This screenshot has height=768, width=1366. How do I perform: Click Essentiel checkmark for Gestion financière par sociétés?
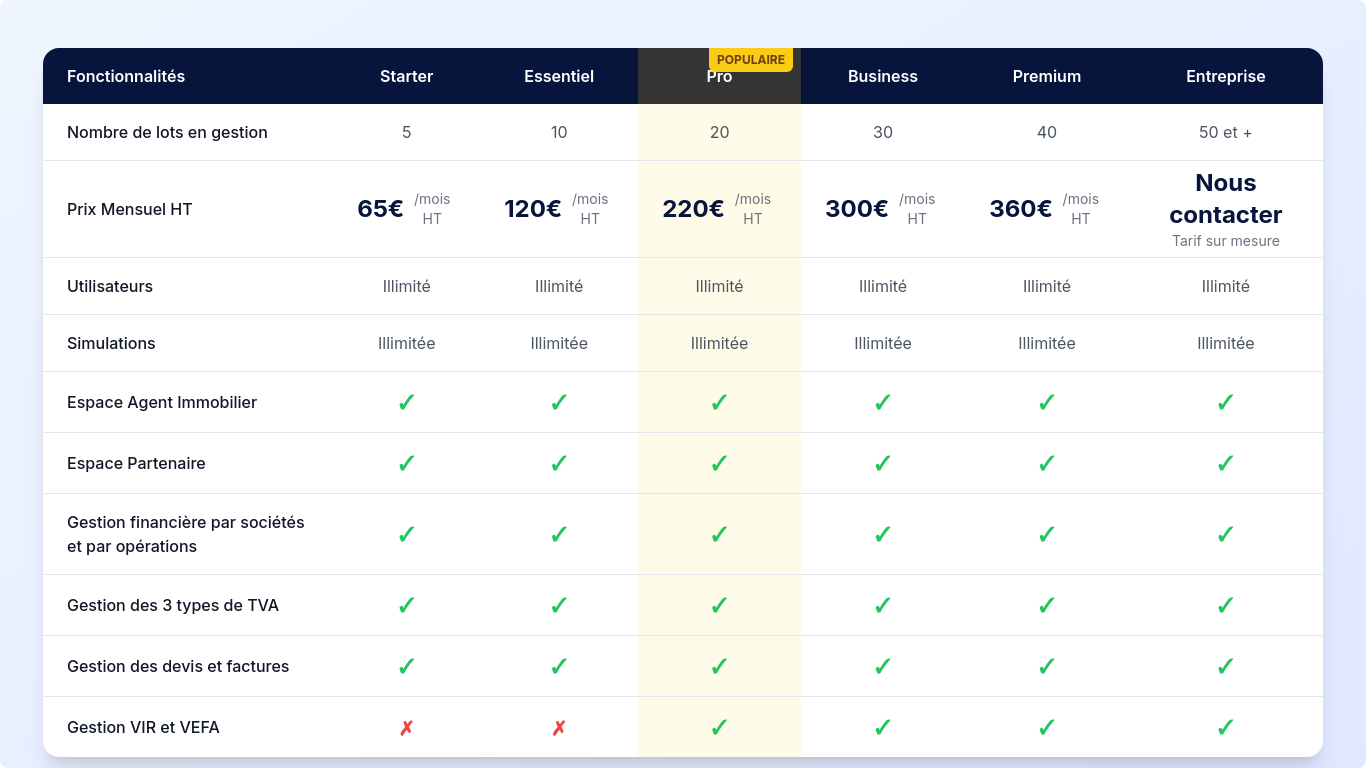[x=559, y=535]
